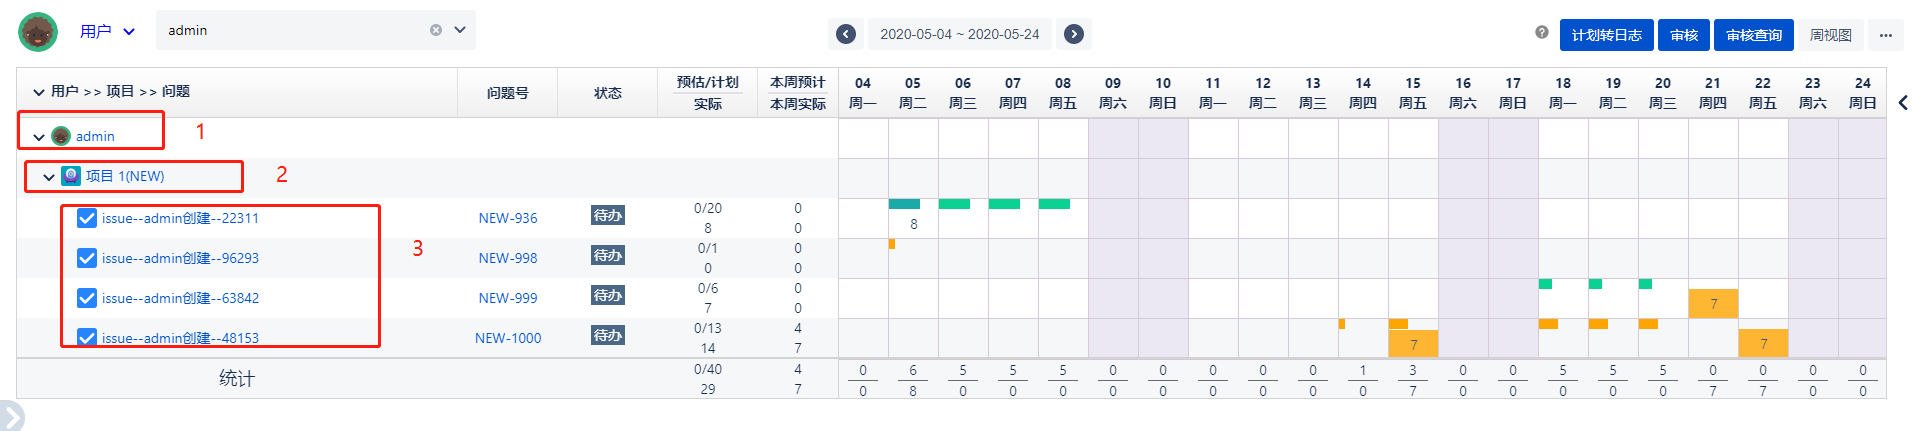Image resolution: width=1920 pixels, height=431 pixels.
Task: Collapse the admin user tree node
Action: pyautogui.click(x=39, y=137)
